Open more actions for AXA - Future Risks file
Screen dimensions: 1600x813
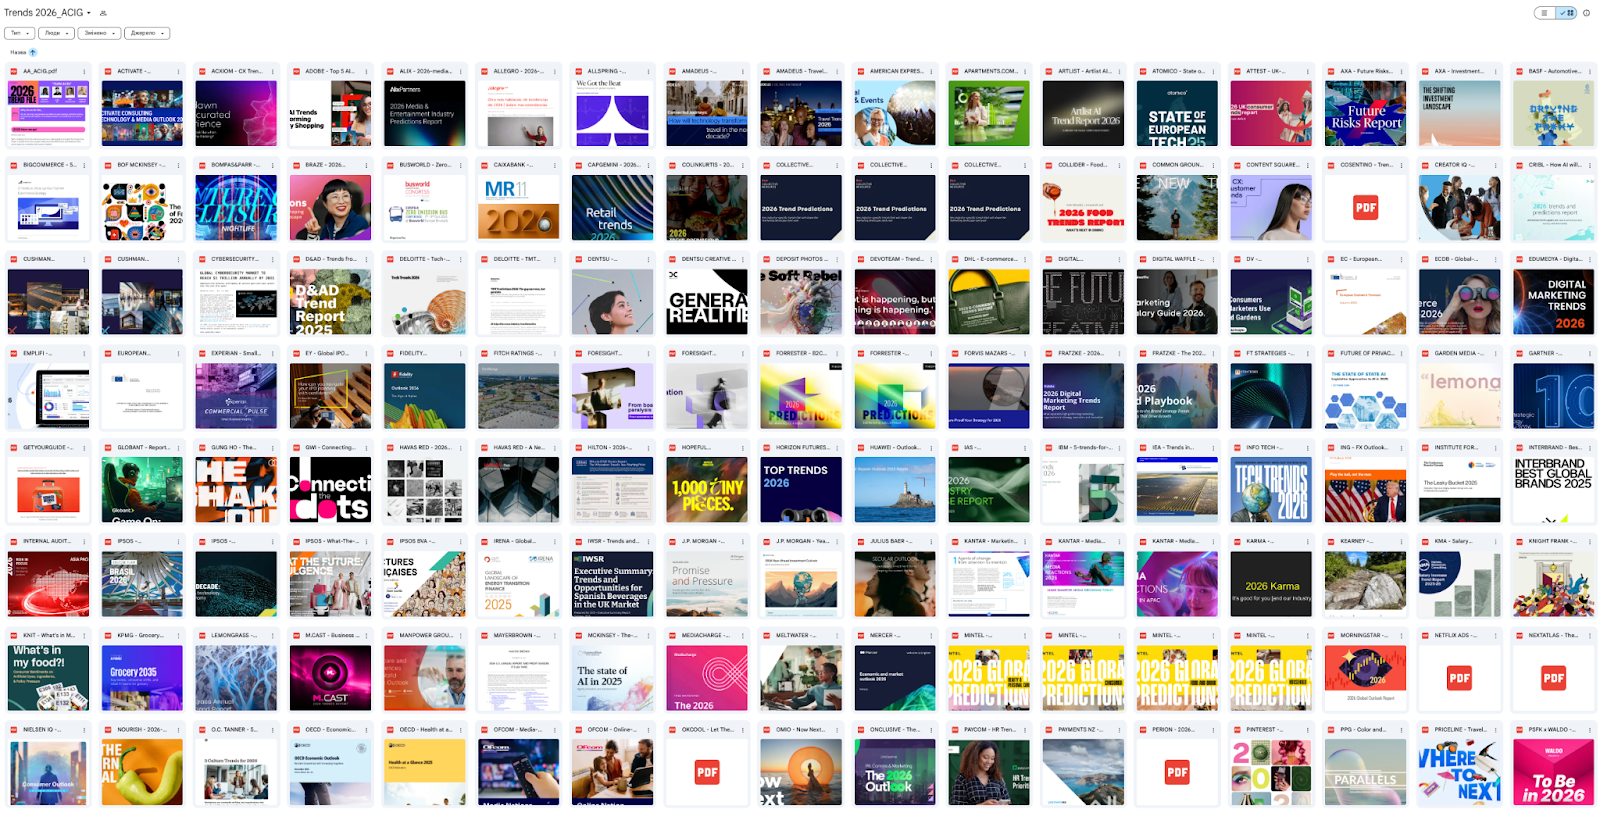[x=1402, y=71]
